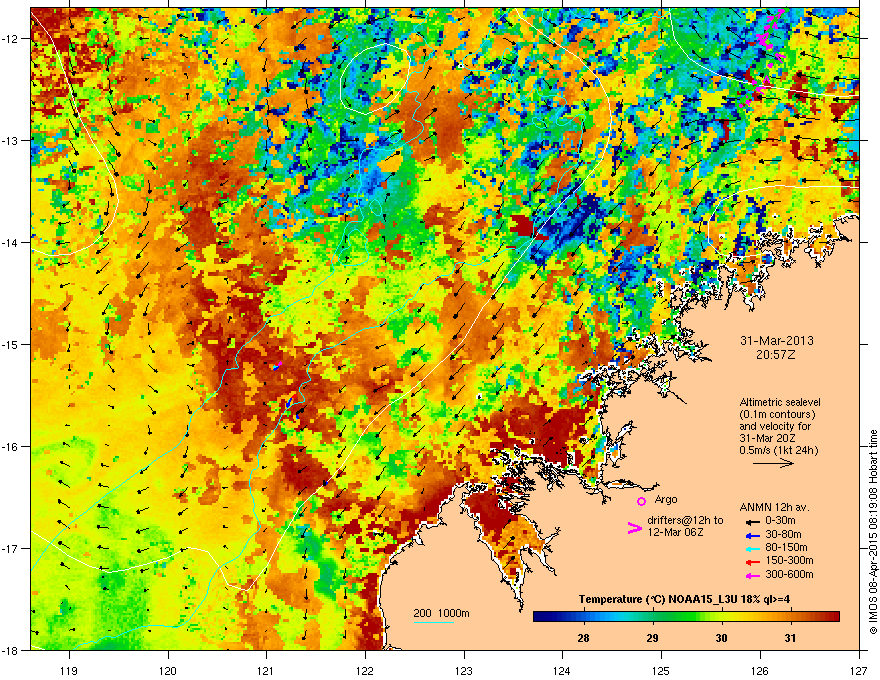
Task: Click longitude label 121 on the axis
Action: (x=266, y=670)
